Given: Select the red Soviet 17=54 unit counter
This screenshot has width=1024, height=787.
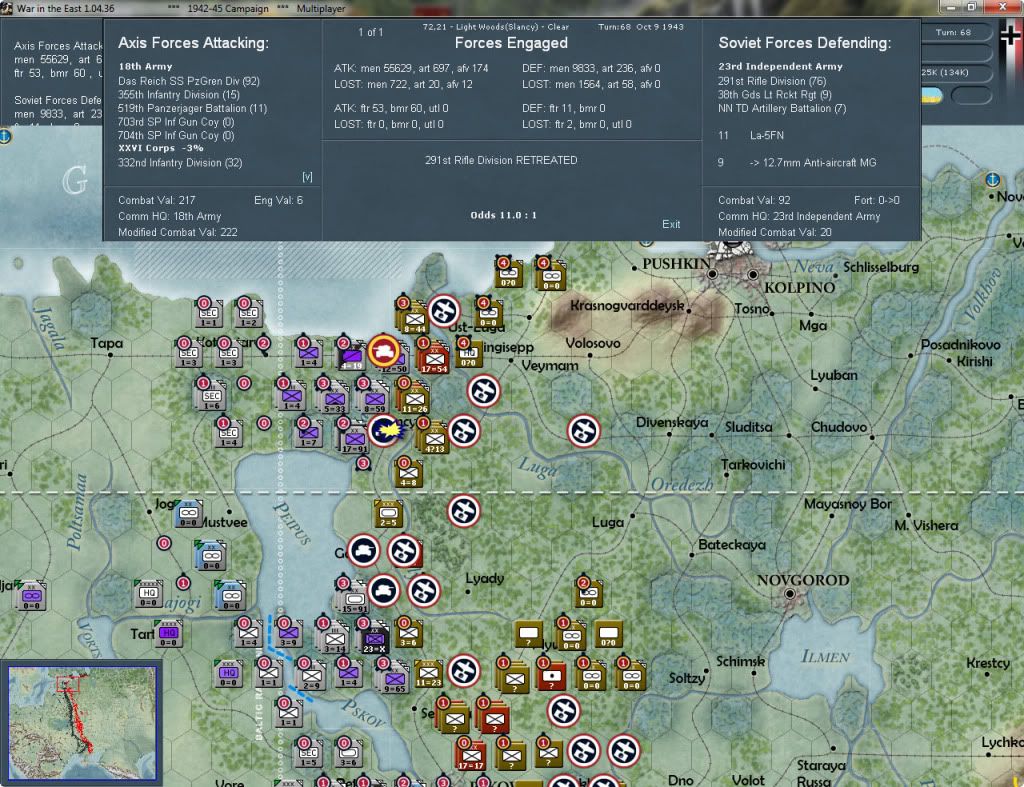Looking at the screenshot, I should tap(434, 361).
